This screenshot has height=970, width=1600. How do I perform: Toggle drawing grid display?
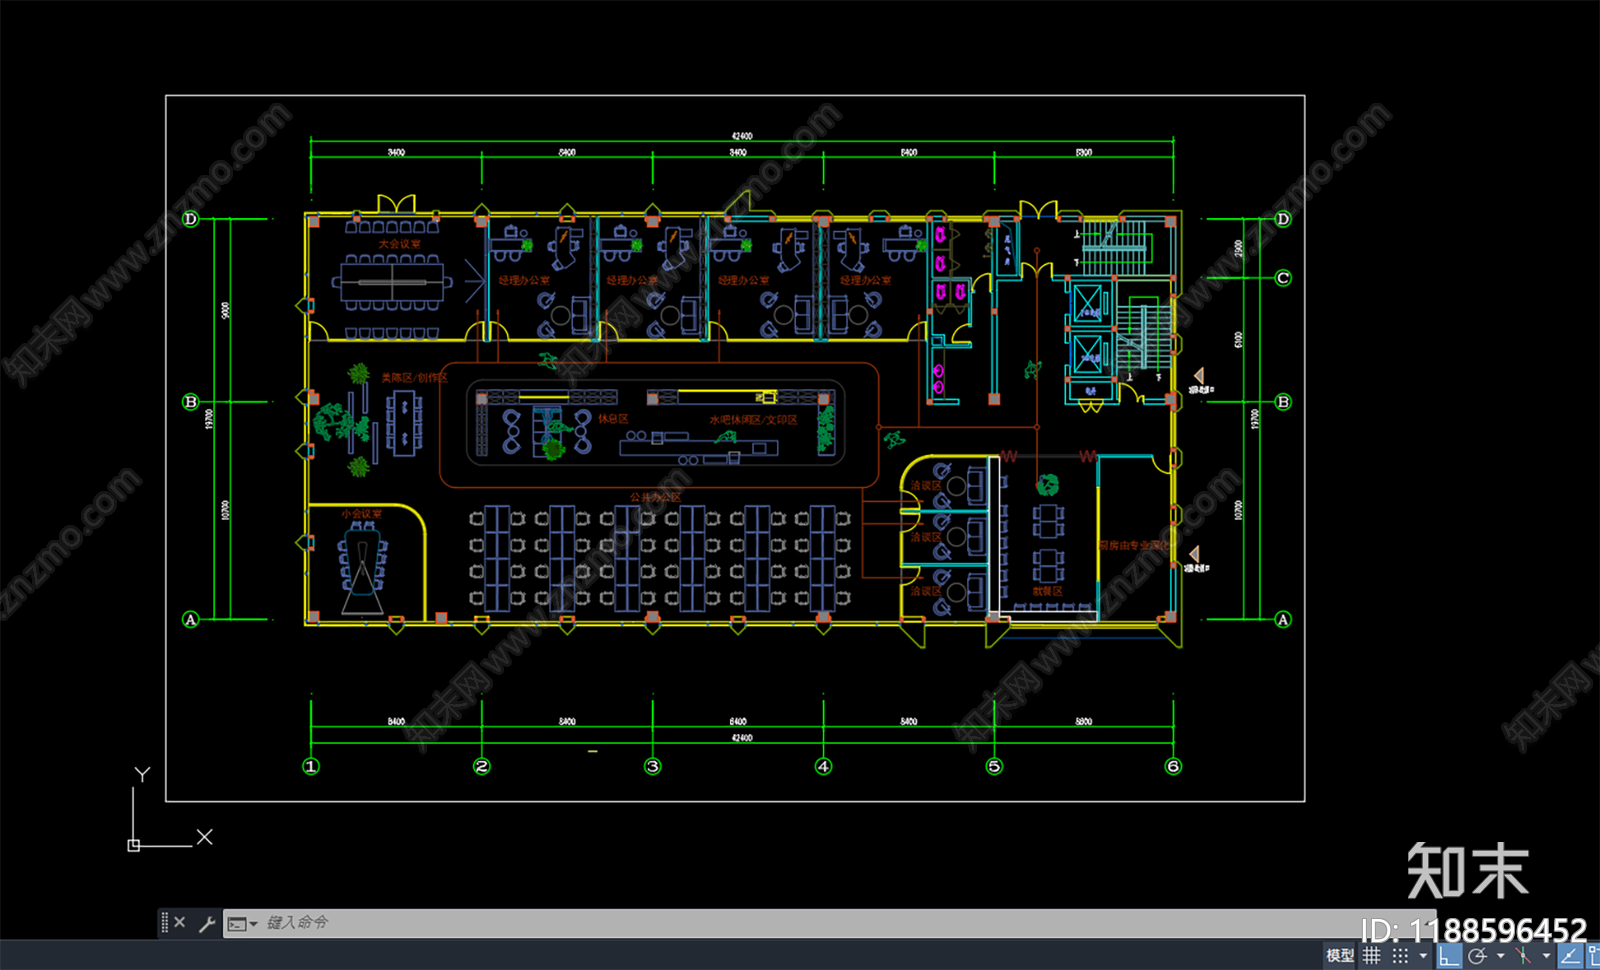[1371, 955]
